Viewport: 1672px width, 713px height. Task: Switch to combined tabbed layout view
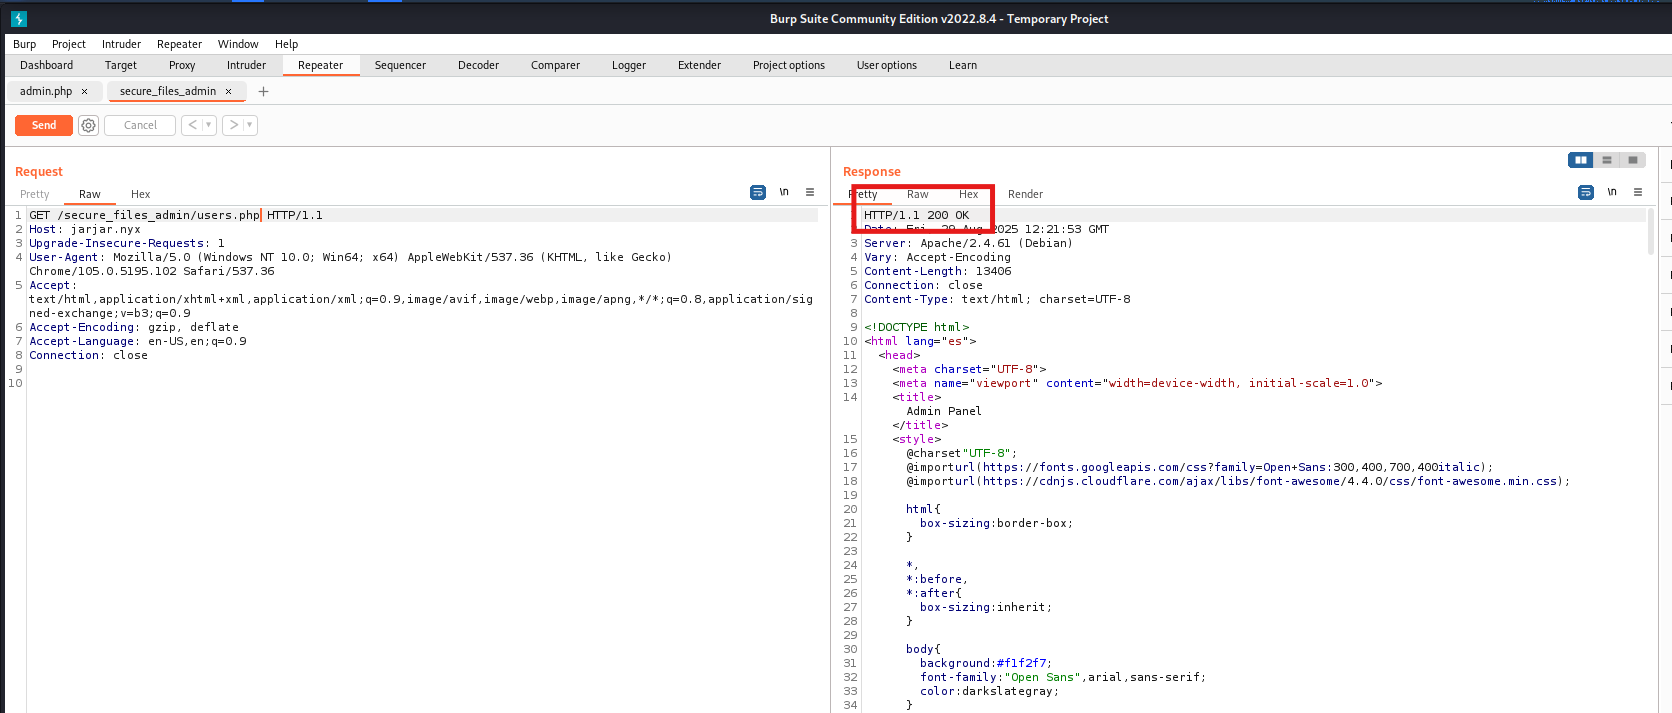(x=1633, y=160)
